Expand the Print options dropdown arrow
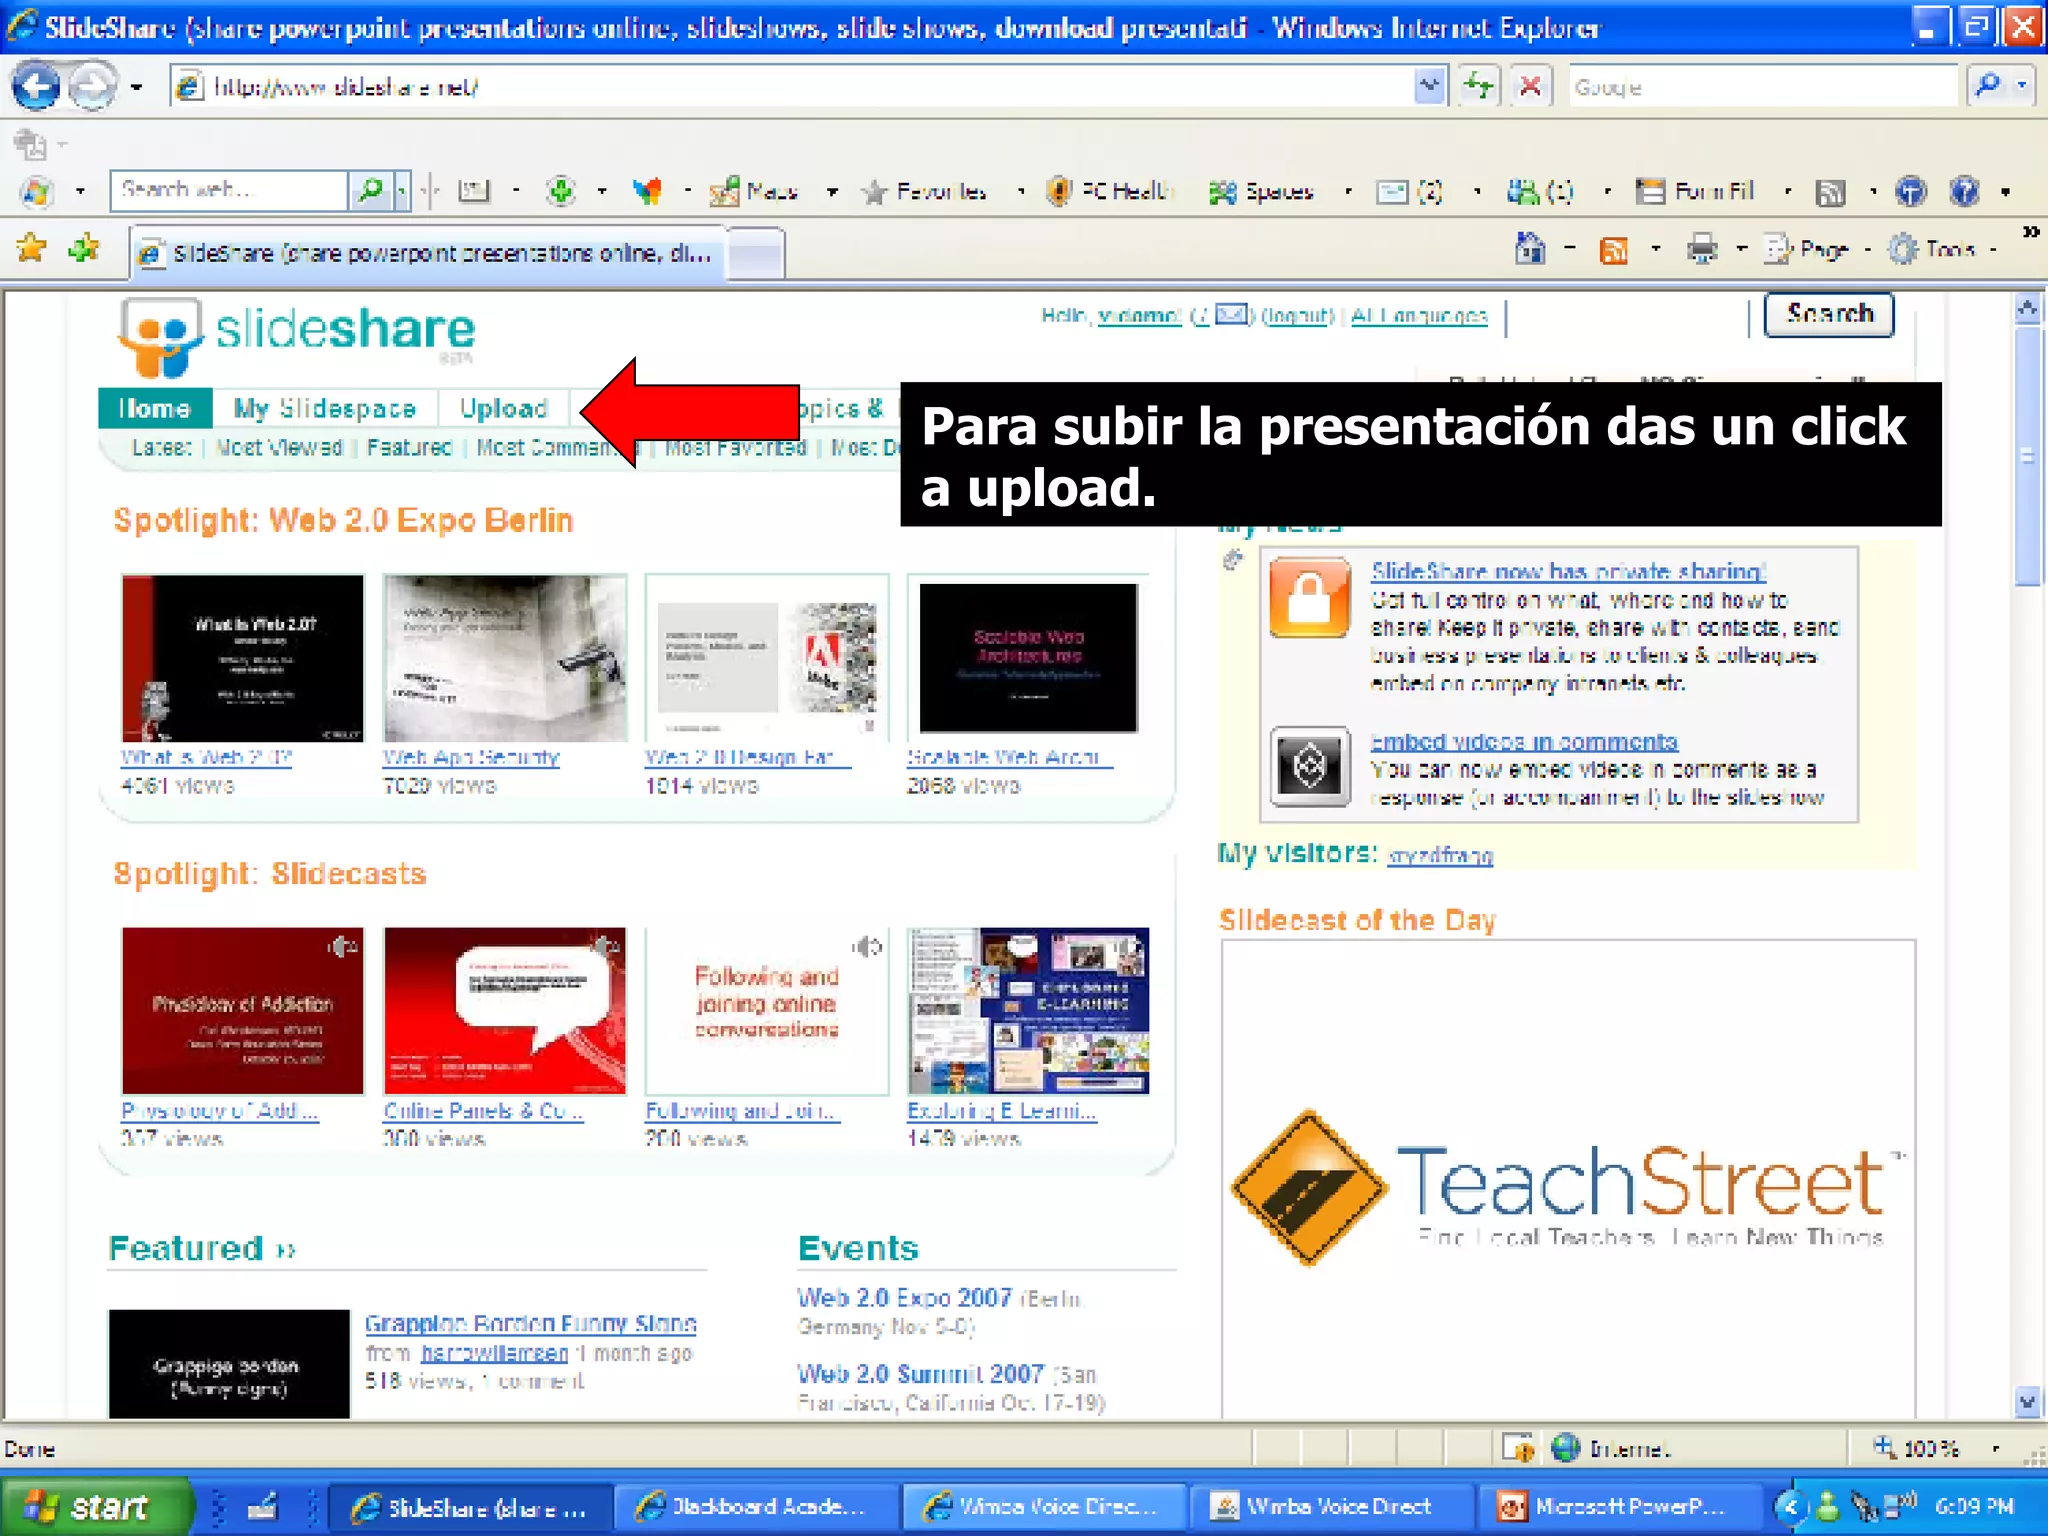This screenshot has height=1536, width=2048. 1741,250
